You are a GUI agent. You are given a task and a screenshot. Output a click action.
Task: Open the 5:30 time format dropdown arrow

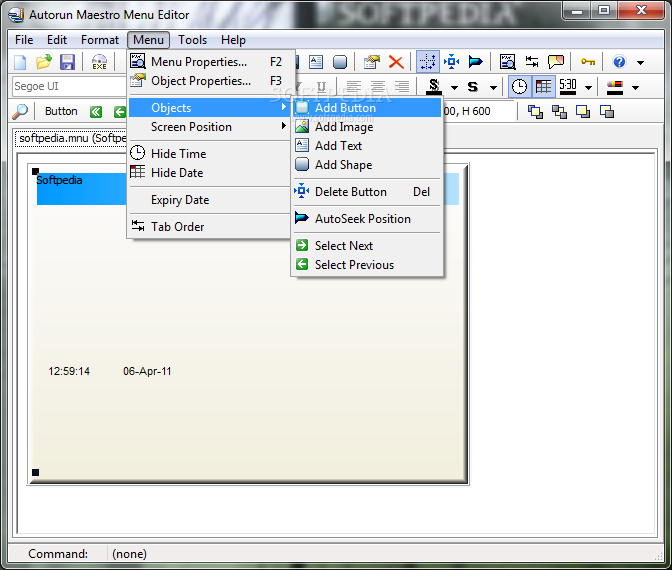click(x=588, y=87)
